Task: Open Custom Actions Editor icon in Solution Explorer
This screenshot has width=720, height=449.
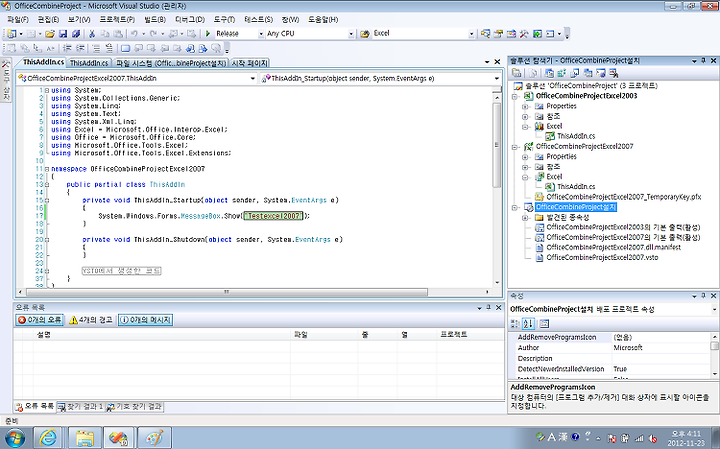Action: coord(601,73)
